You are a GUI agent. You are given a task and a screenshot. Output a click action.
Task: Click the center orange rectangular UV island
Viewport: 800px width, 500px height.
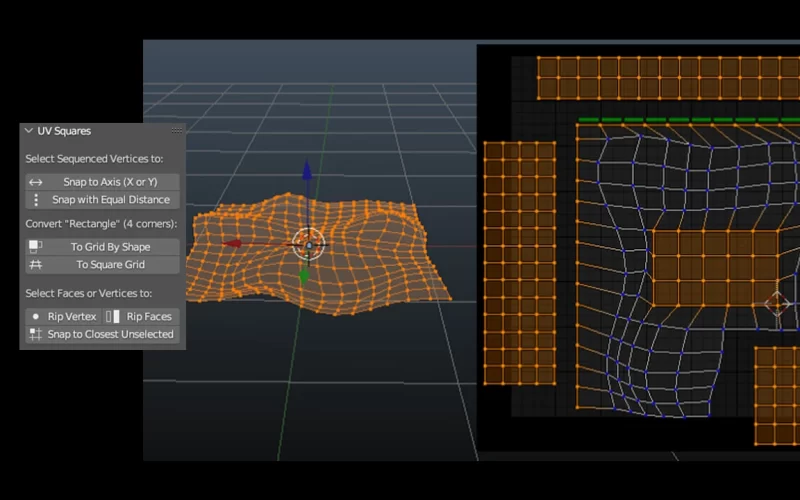pos(715,268)
